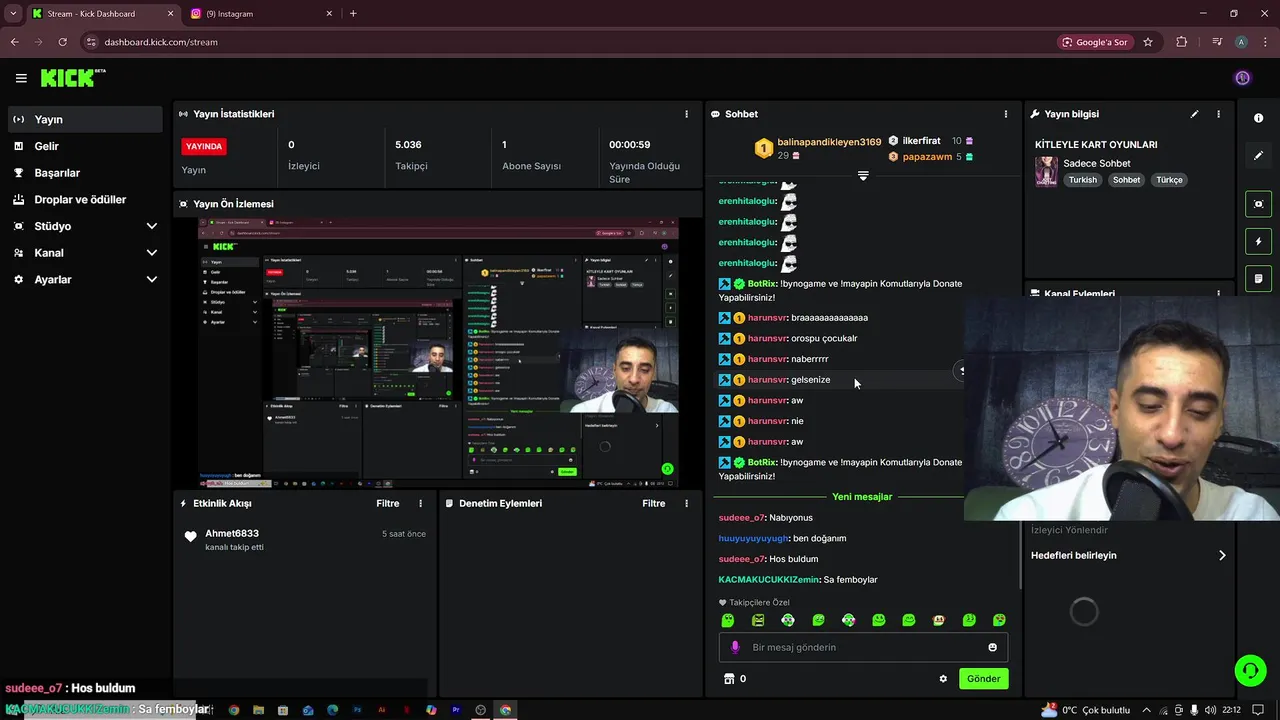Image resolution: width=1280 pixels, height=720 pixels.
Task: Open Etkinlik Akışı three-dot menu
Action: [420, 503]
